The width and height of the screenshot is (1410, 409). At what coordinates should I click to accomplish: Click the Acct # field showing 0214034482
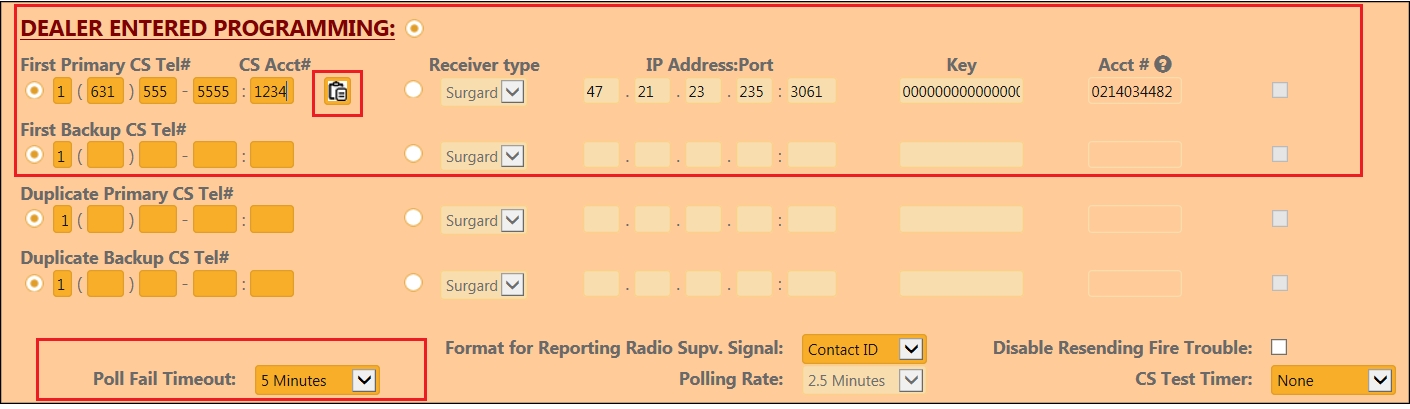point(1134,92)
